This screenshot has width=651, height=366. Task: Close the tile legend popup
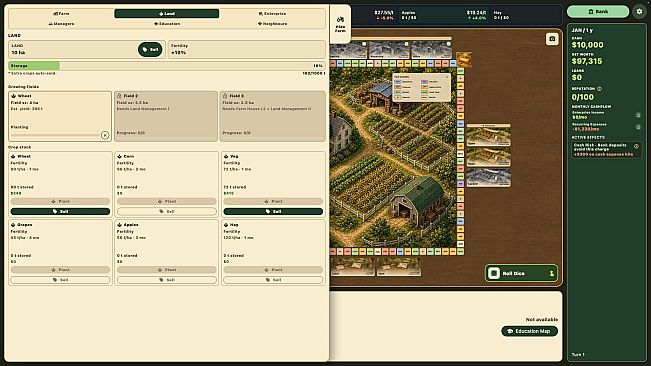[x=447, y=77]
